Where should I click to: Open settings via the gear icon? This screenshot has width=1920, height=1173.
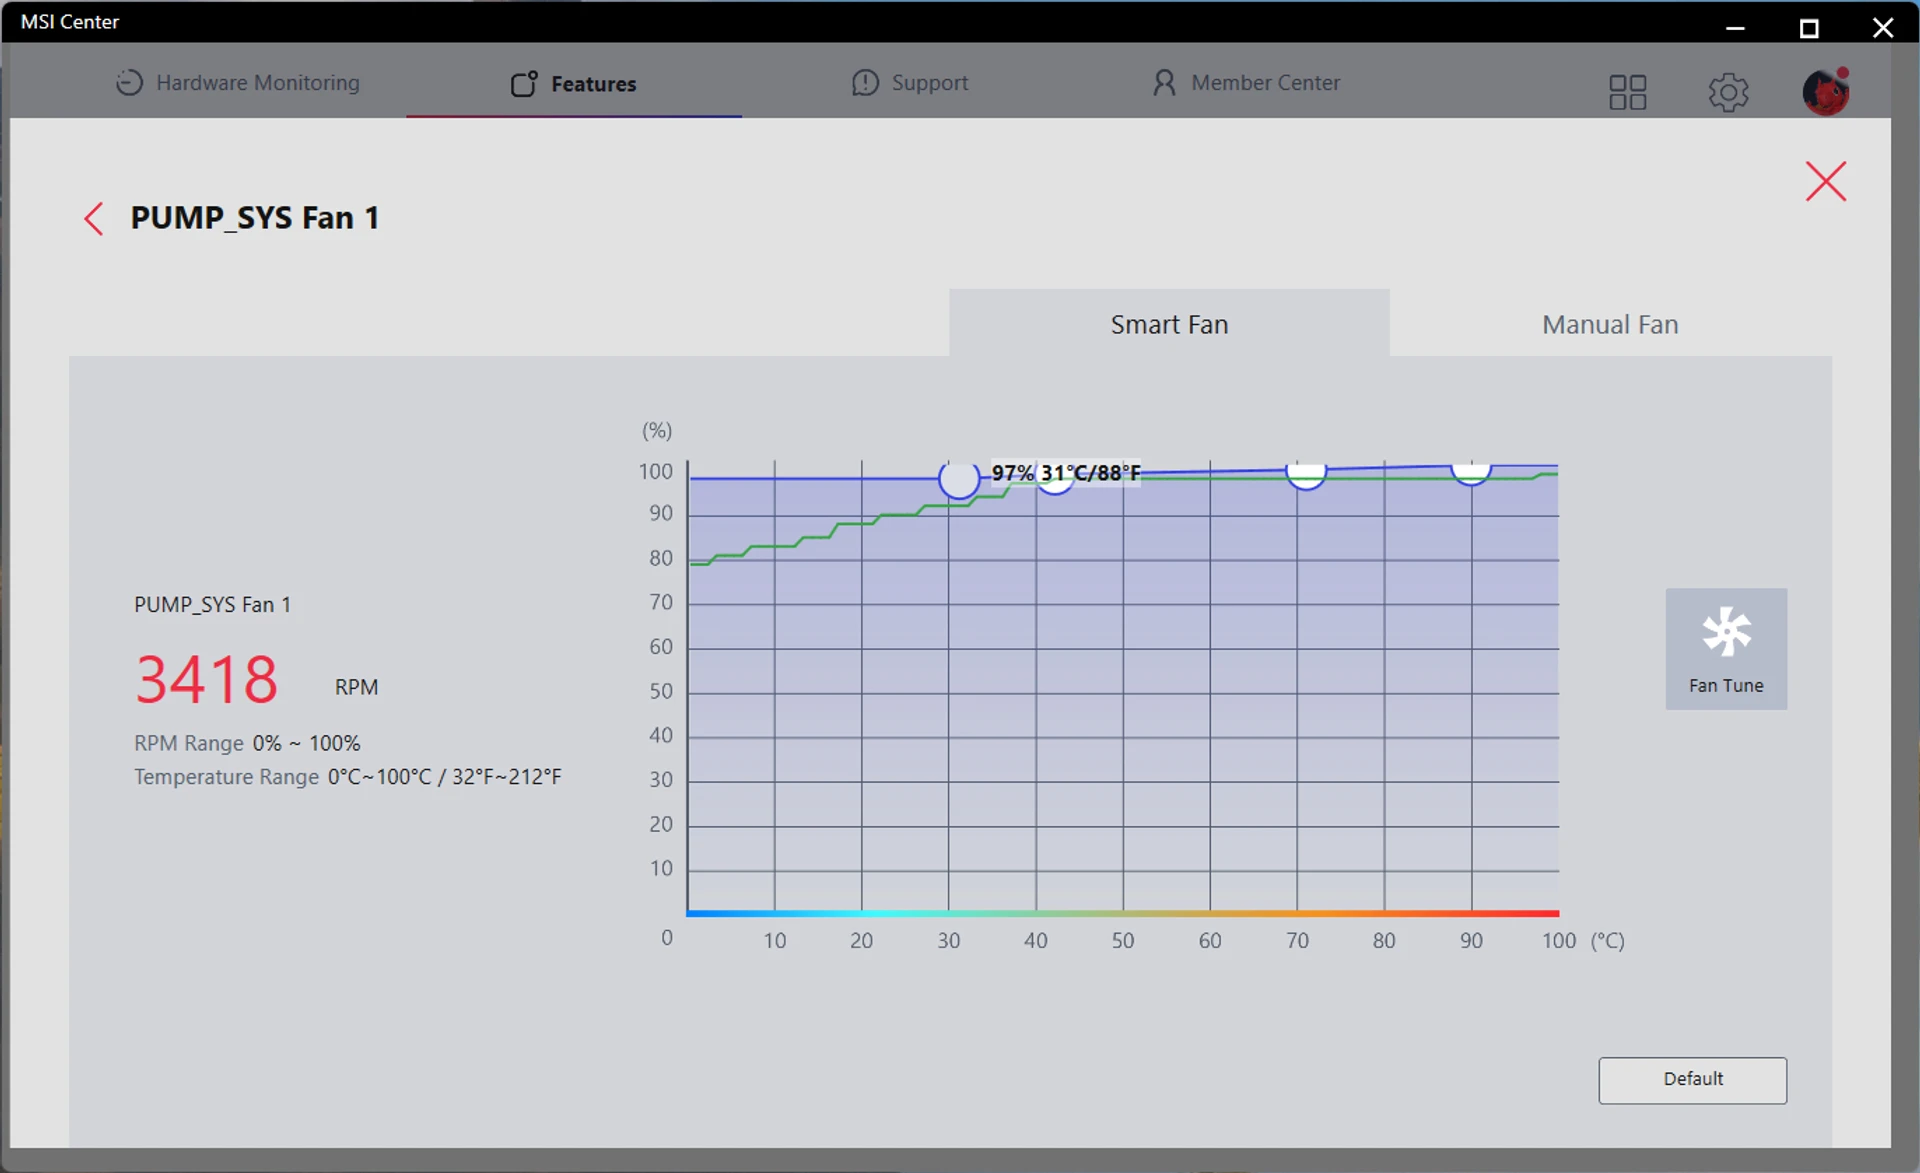tap(1728, 92)
